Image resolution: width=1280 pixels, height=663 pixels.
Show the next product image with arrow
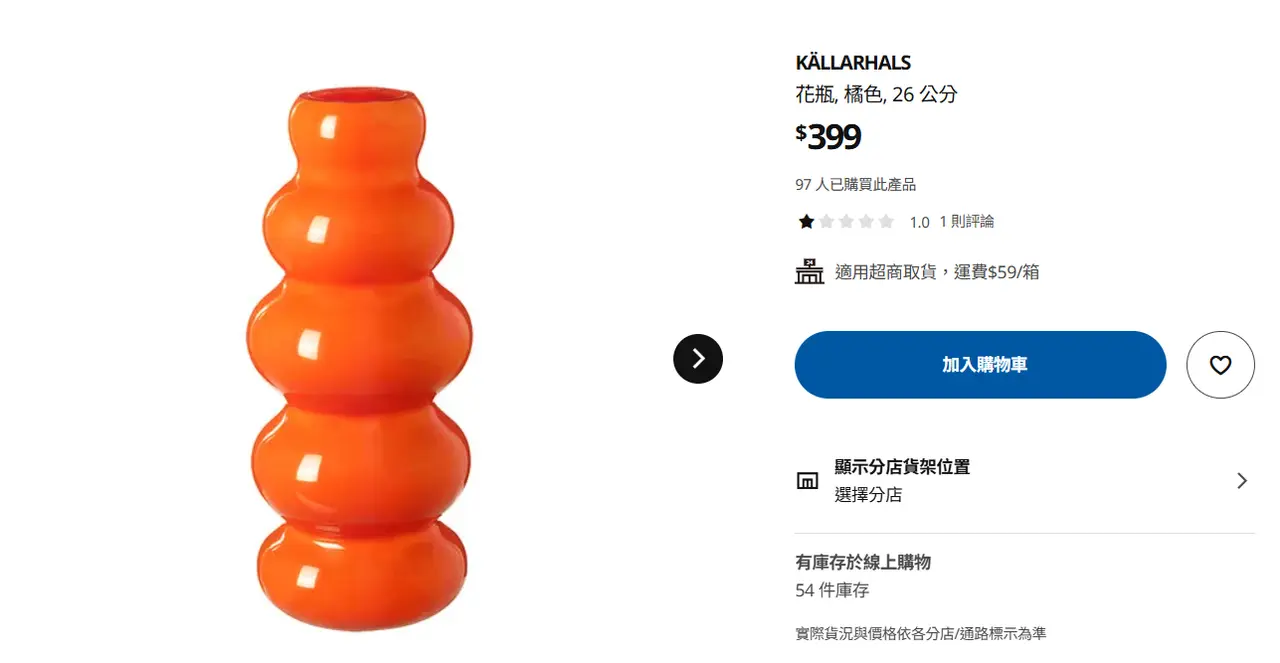tap(698, 358)
